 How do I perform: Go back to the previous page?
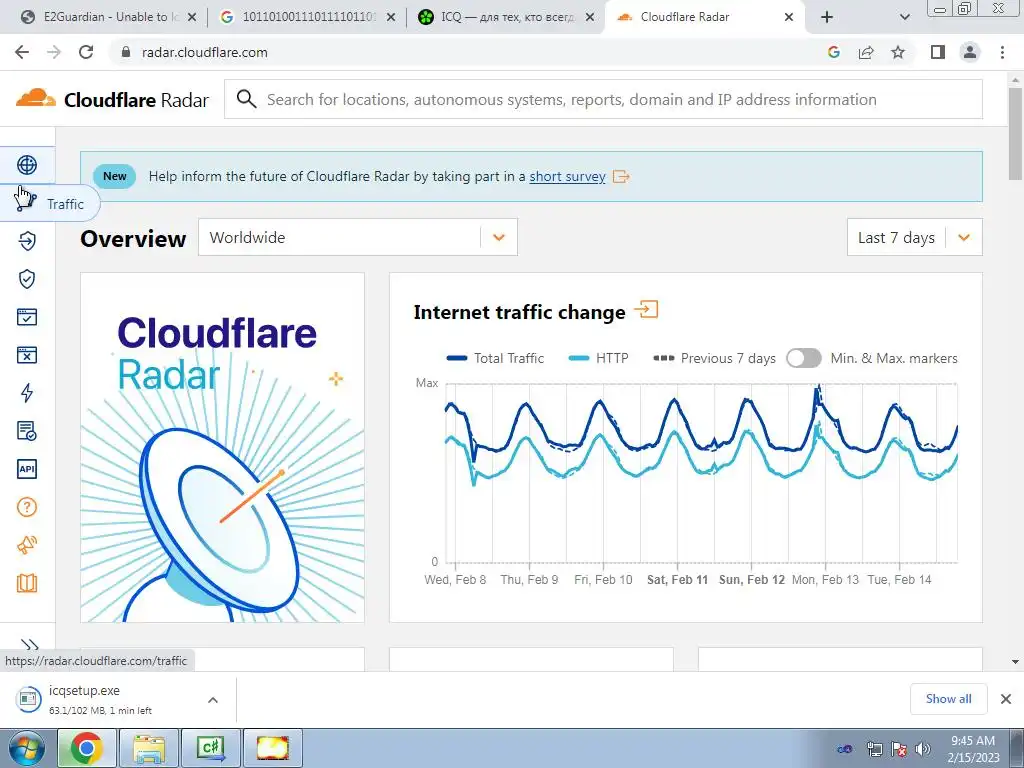point(22,52)
